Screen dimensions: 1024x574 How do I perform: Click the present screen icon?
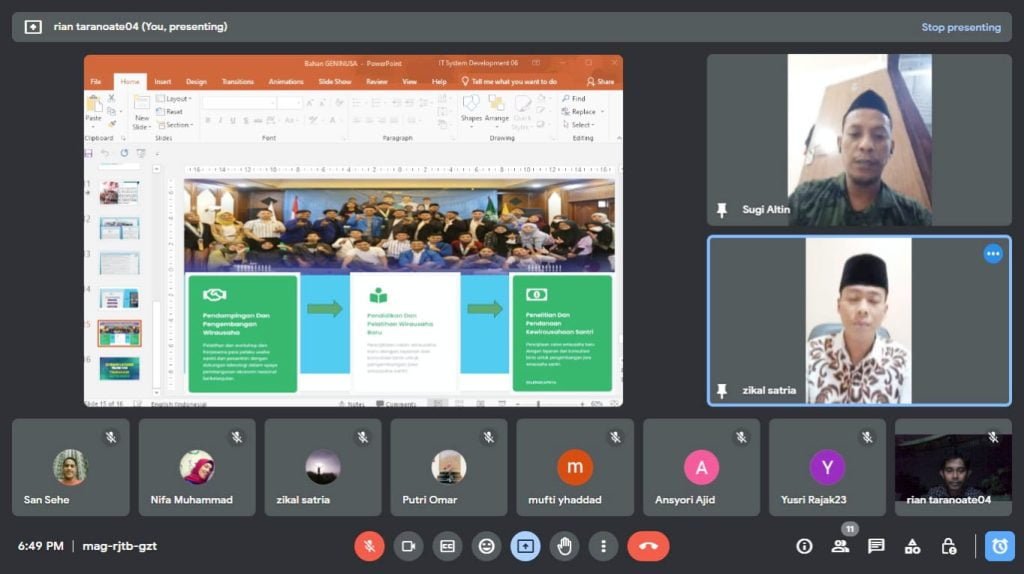coord(526,546)
